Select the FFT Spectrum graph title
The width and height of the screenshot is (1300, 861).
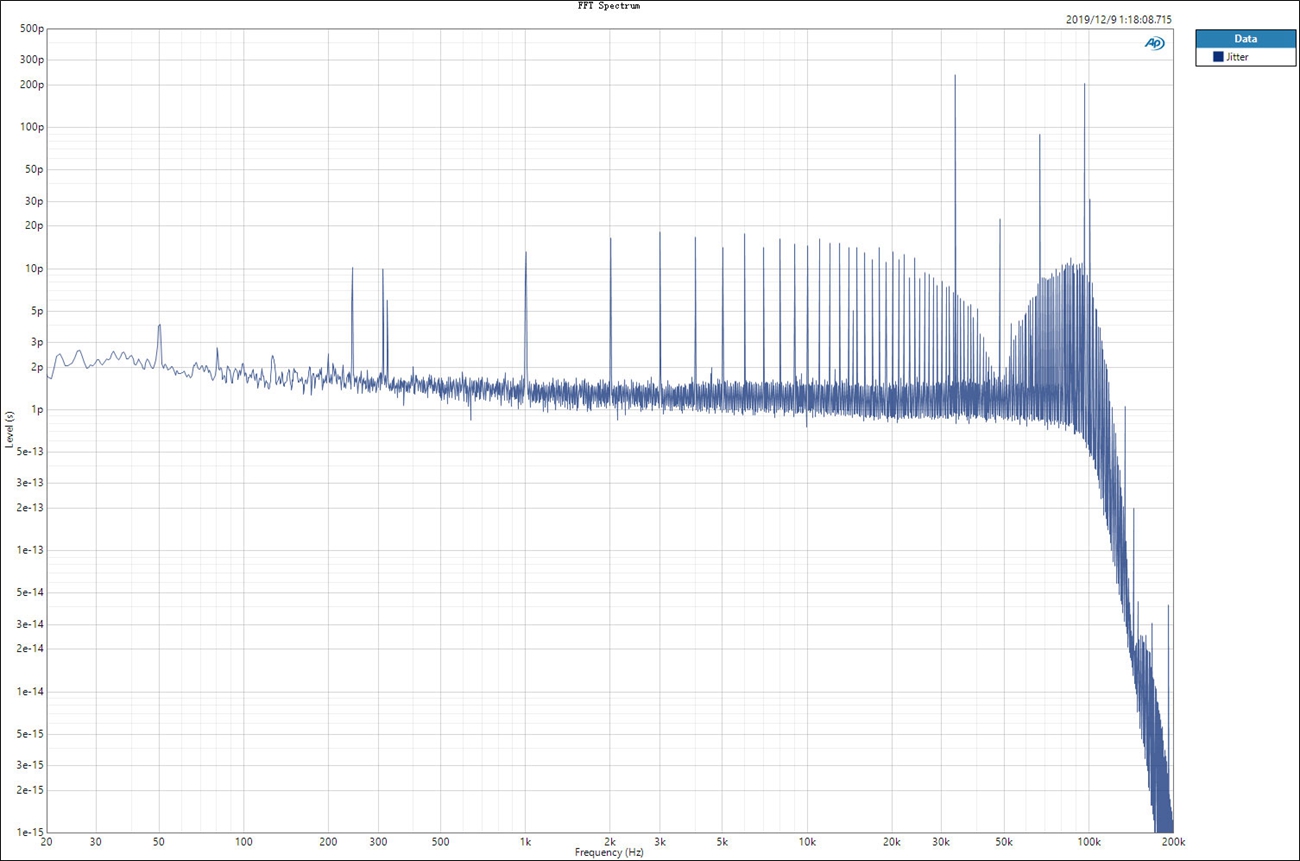(x=608, y=6)
